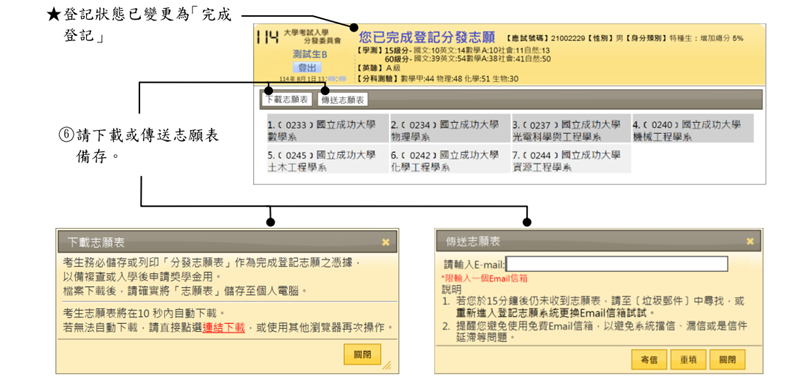Click the 連結下載 red link

click(223, 328)
